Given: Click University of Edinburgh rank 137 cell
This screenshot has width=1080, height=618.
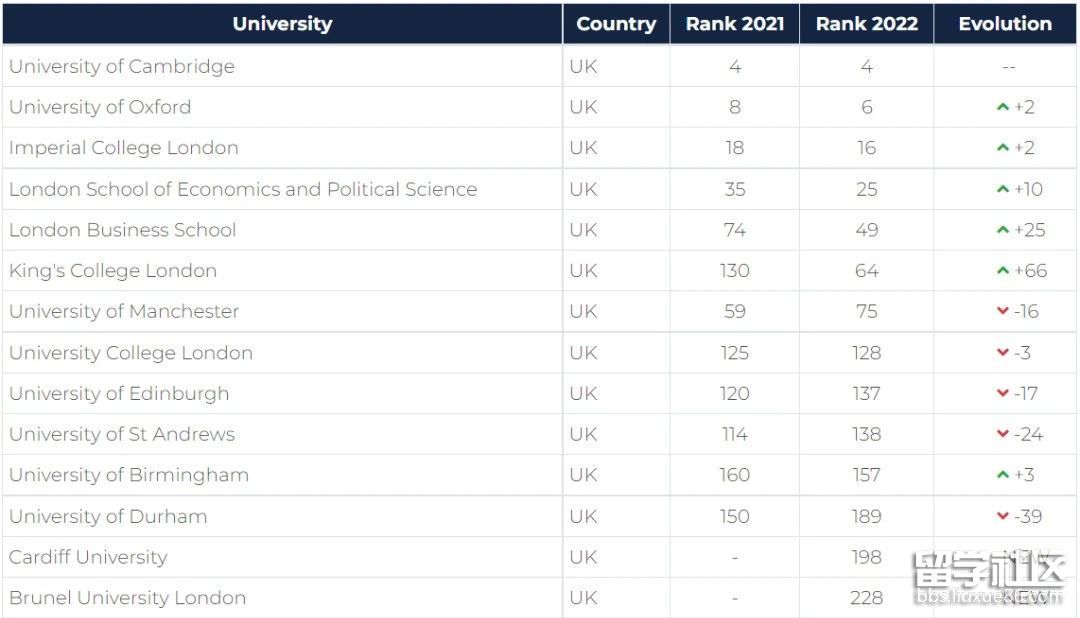Looking at the screenshot, I should 866,393.
